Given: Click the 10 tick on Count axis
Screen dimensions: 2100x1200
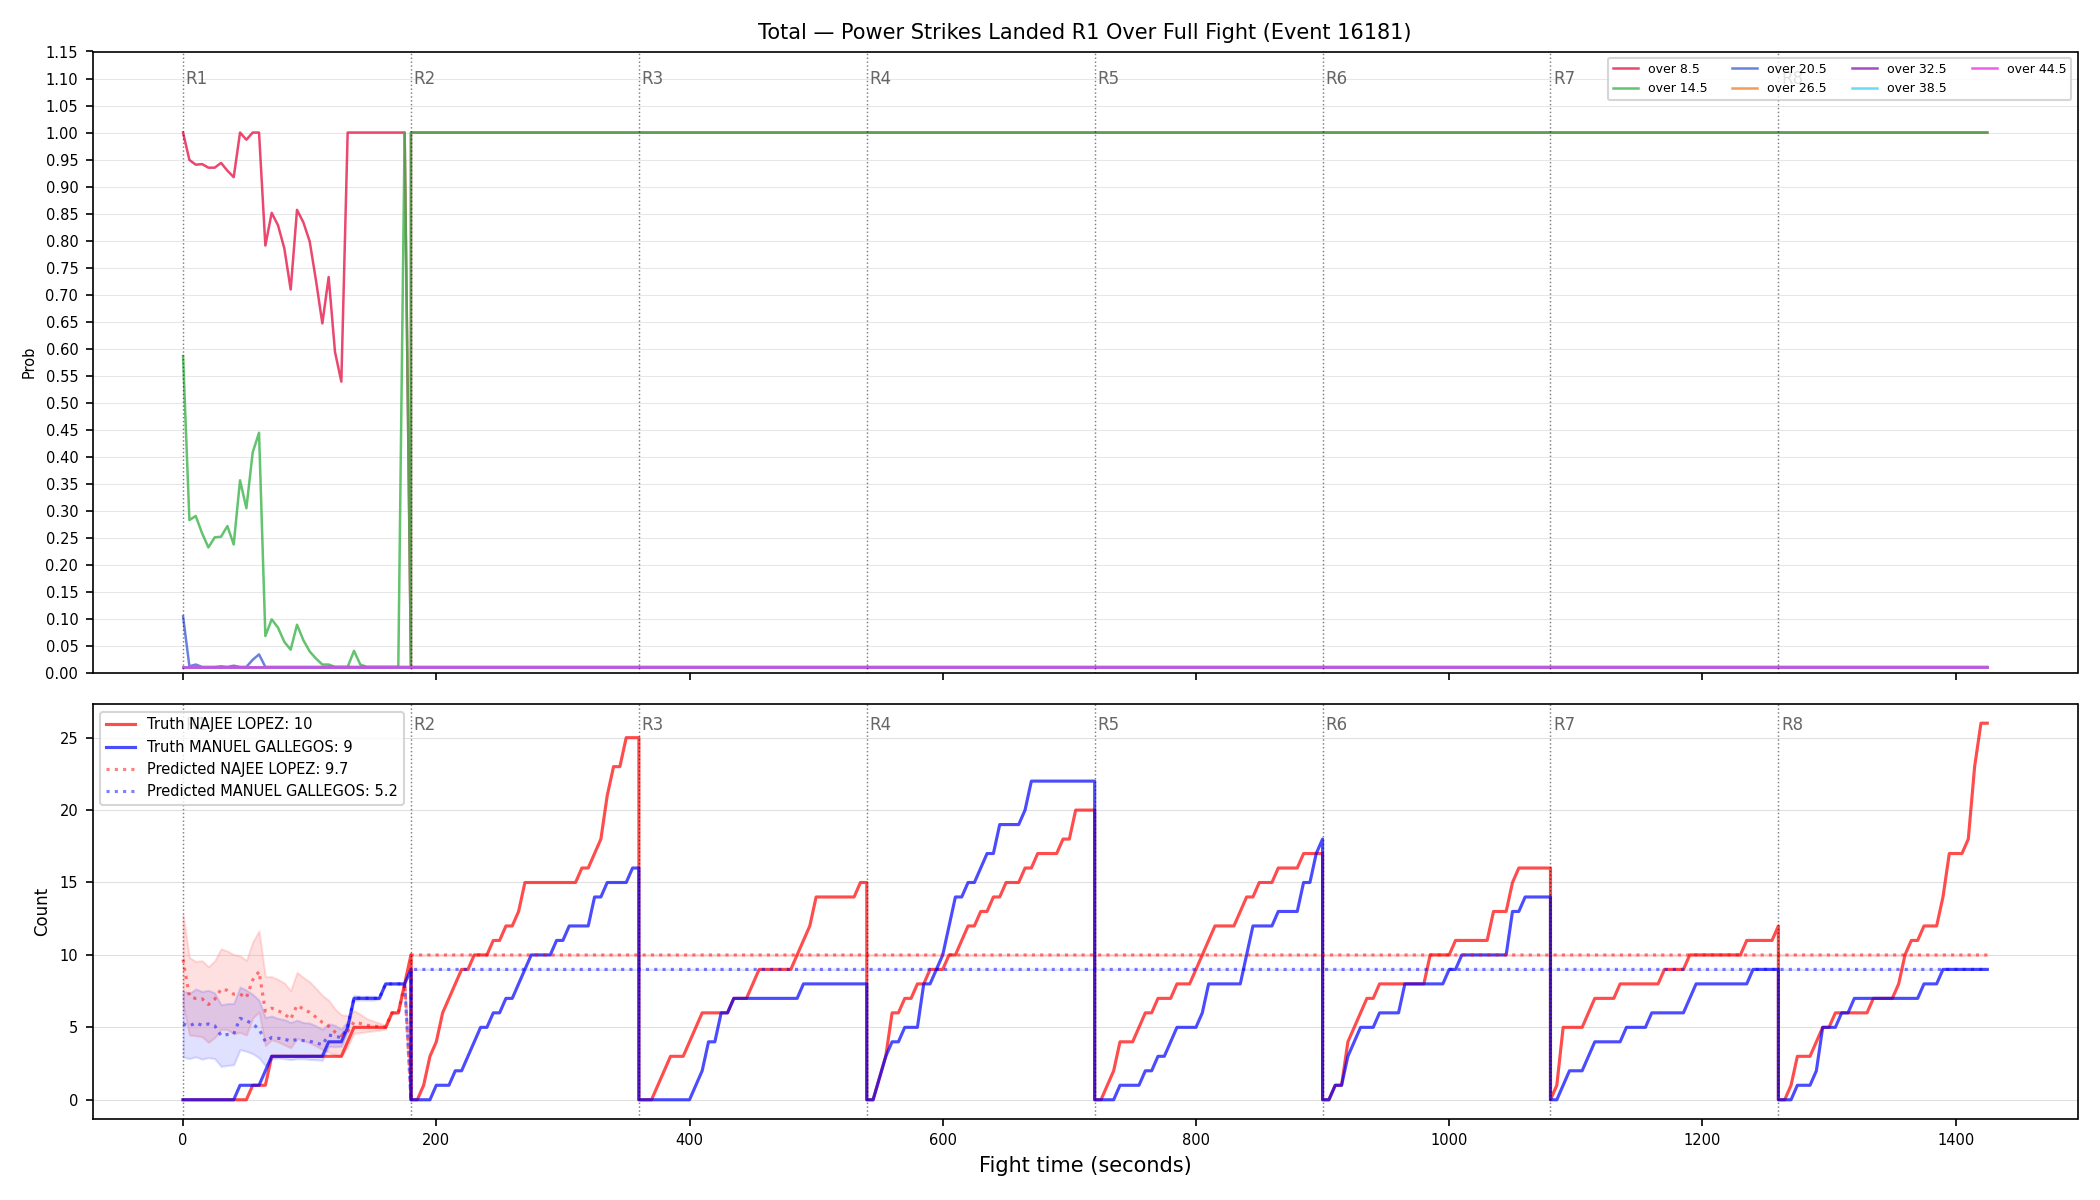Looking at the screenshot, I should [x=69, y=955].
